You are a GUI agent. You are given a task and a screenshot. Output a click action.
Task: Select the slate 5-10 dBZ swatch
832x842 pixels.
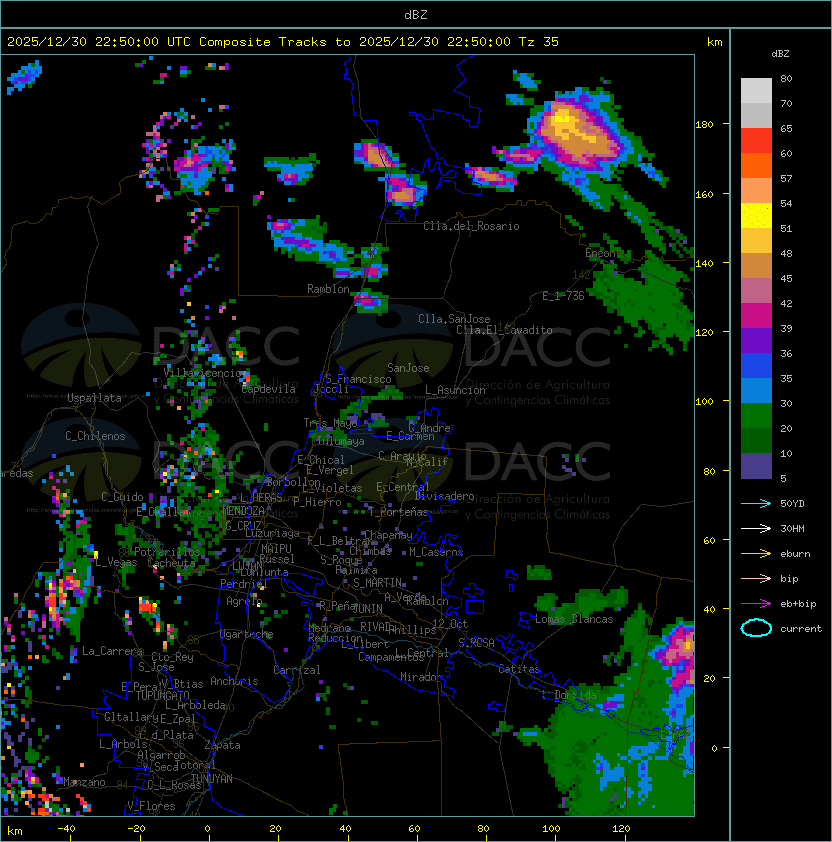(x=756, y=466)
